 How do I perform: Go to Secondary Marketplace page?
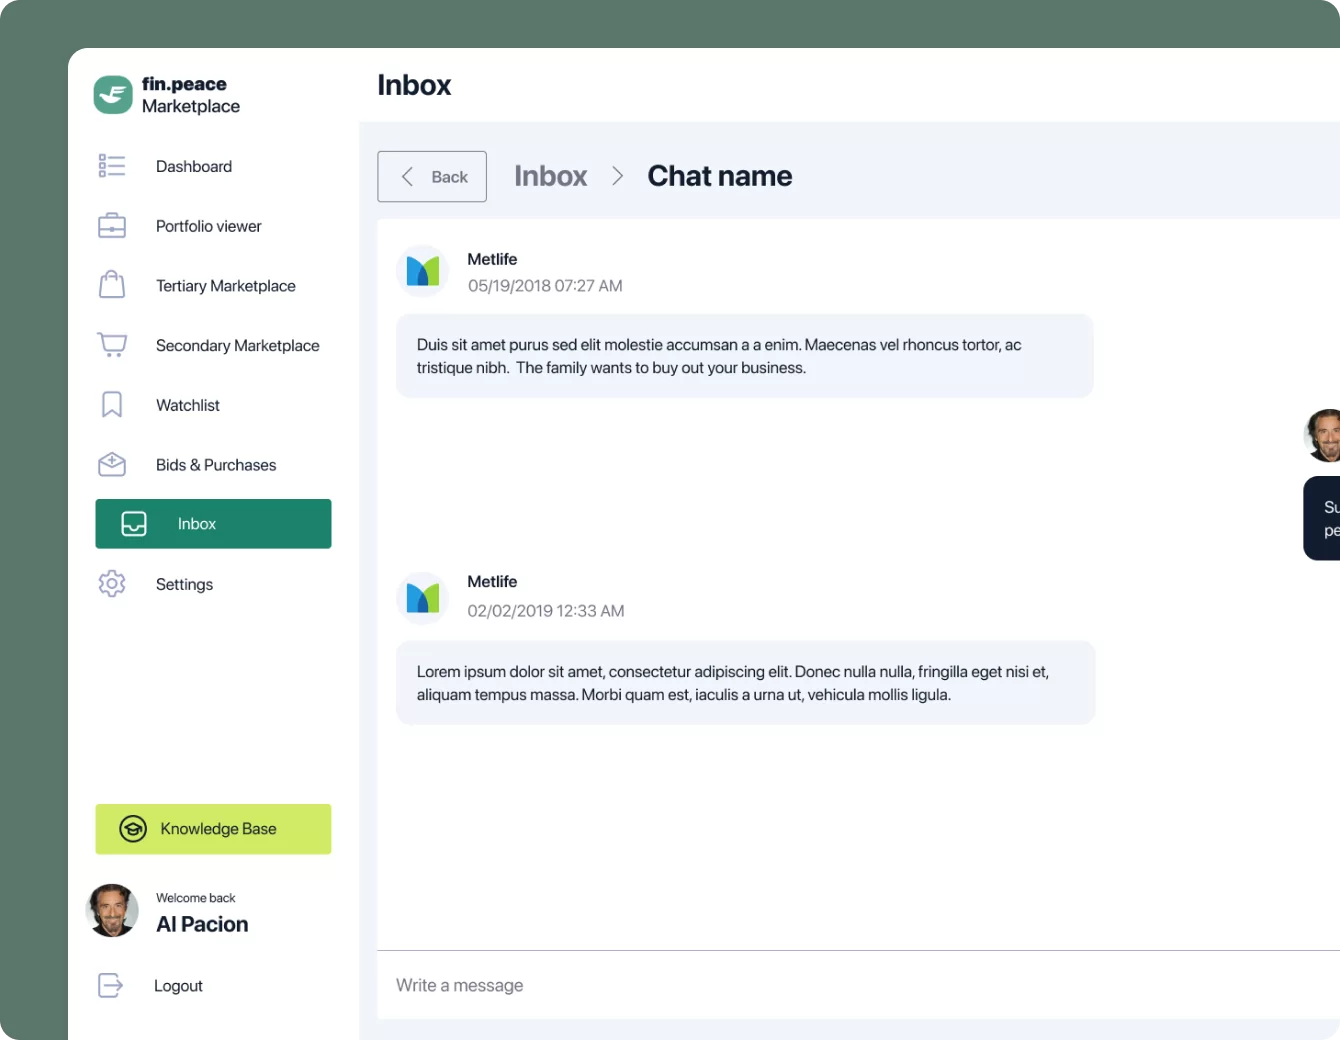(237, 346)
